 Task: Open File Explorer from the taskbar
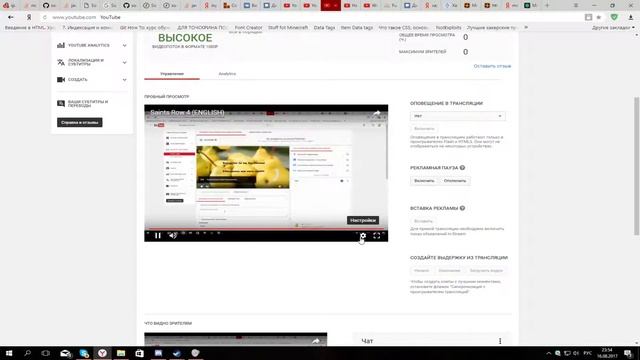point(121,353)
